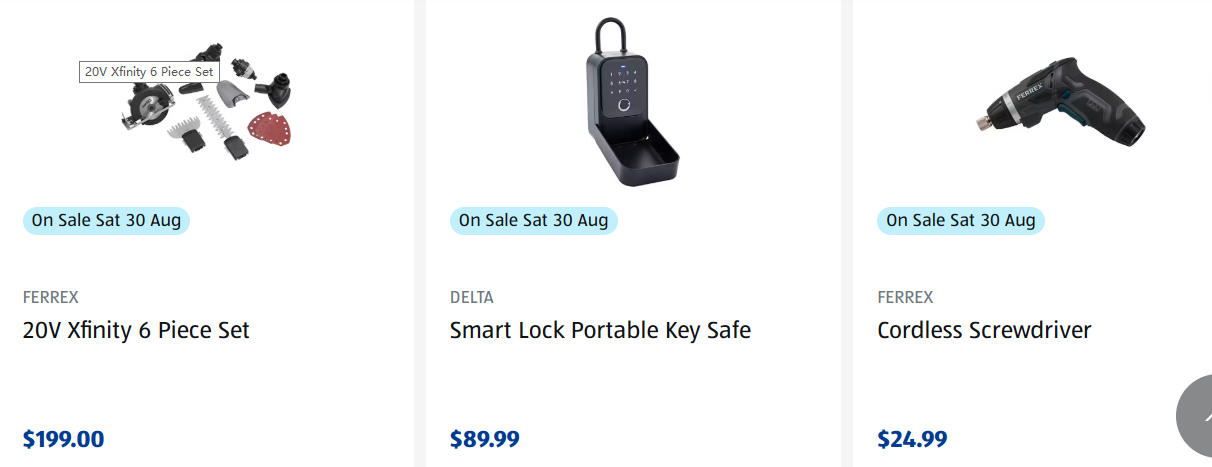Click the $89.99 price

485,439
